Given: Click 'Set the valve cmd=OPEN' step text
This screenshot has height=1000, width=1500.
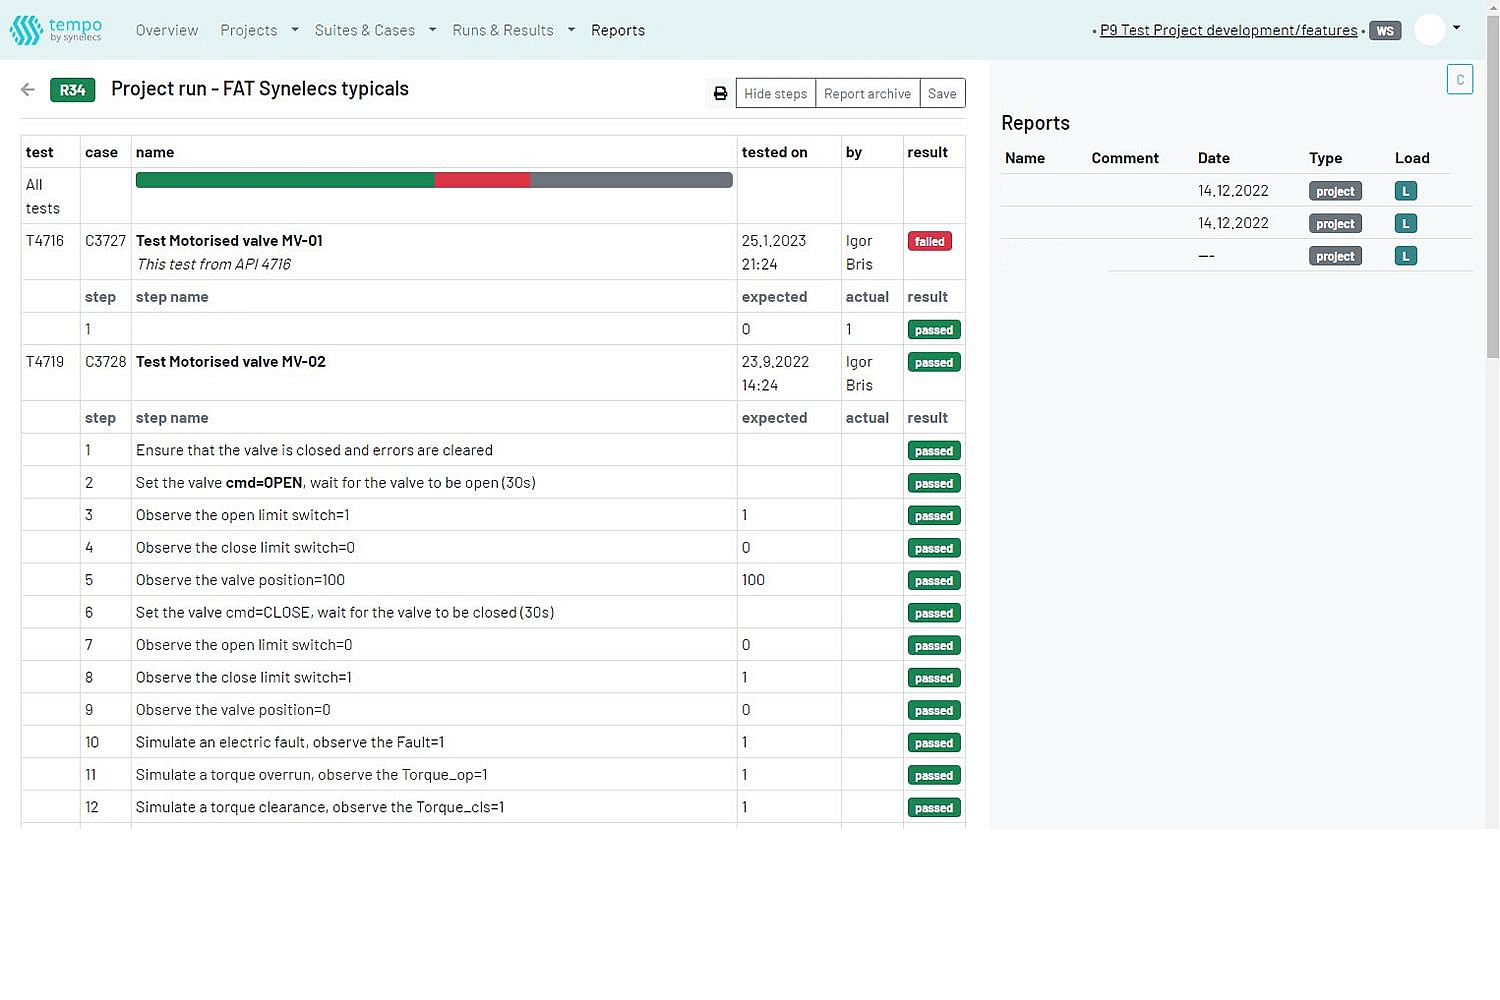Looking at the screenshot, I should 336,483.
